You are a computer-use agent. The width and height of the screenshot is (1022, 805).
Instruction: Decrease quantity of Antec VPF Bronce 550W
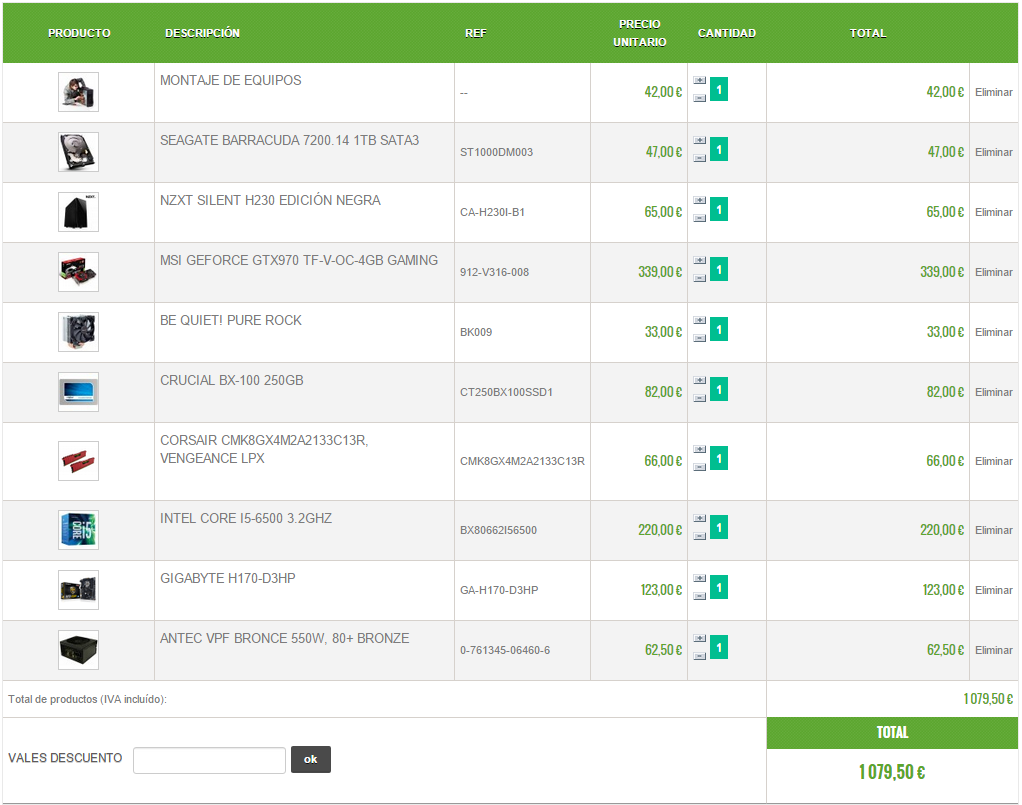(x=699, y=656)
